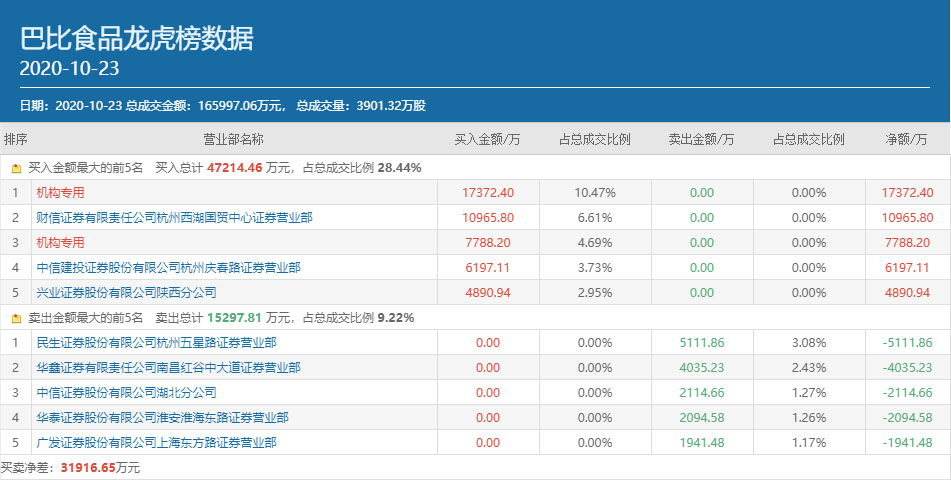Viewport: 951px width, 480px height.
Task: Click the icon beside 买入金额最大的前5名
Action: pos(16,168)
